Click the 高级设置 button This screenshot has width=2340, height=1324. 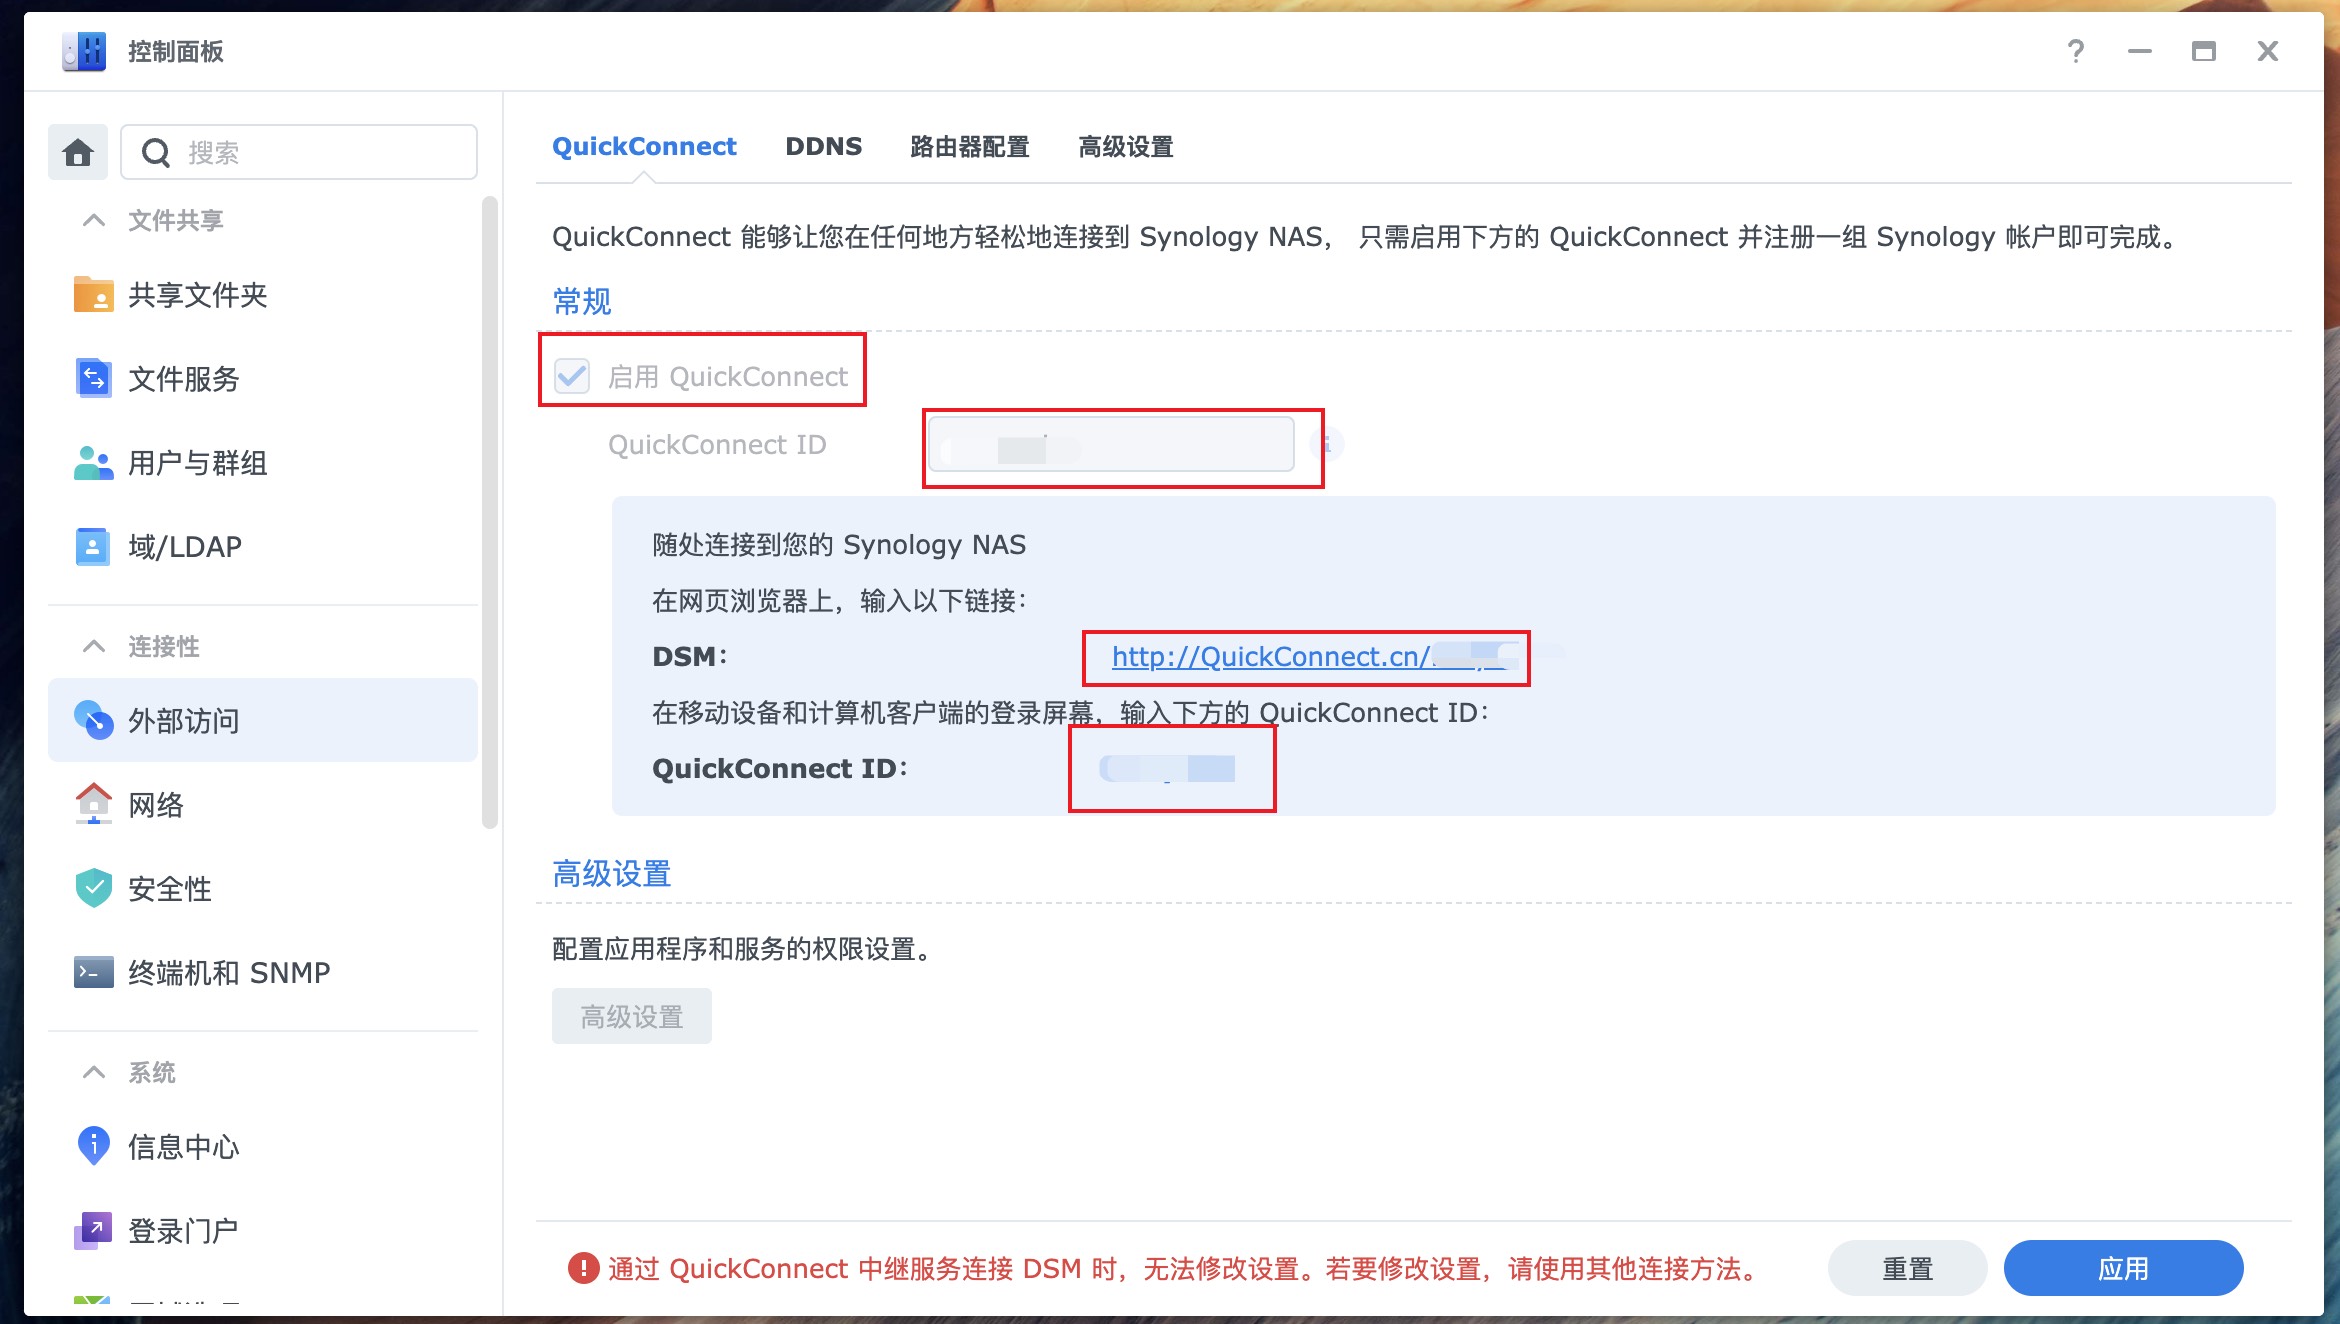click(x=632, y=1016)
